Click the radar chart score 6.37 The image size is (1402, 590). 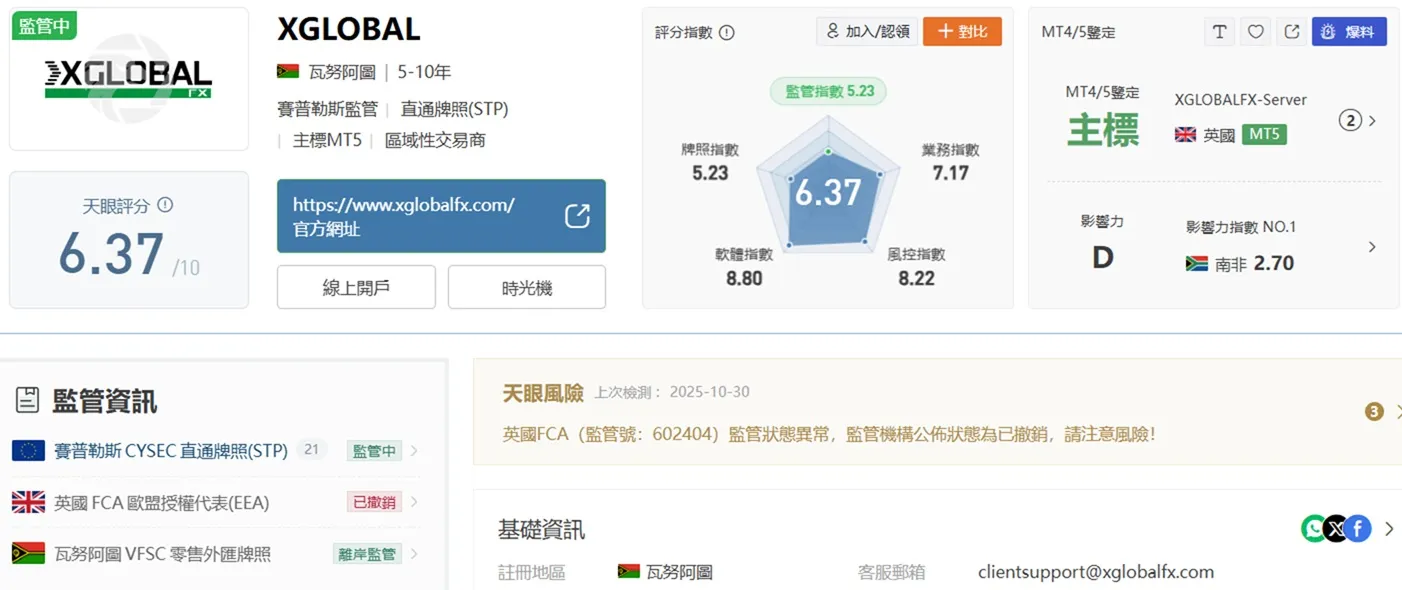[x=828, y=192]
